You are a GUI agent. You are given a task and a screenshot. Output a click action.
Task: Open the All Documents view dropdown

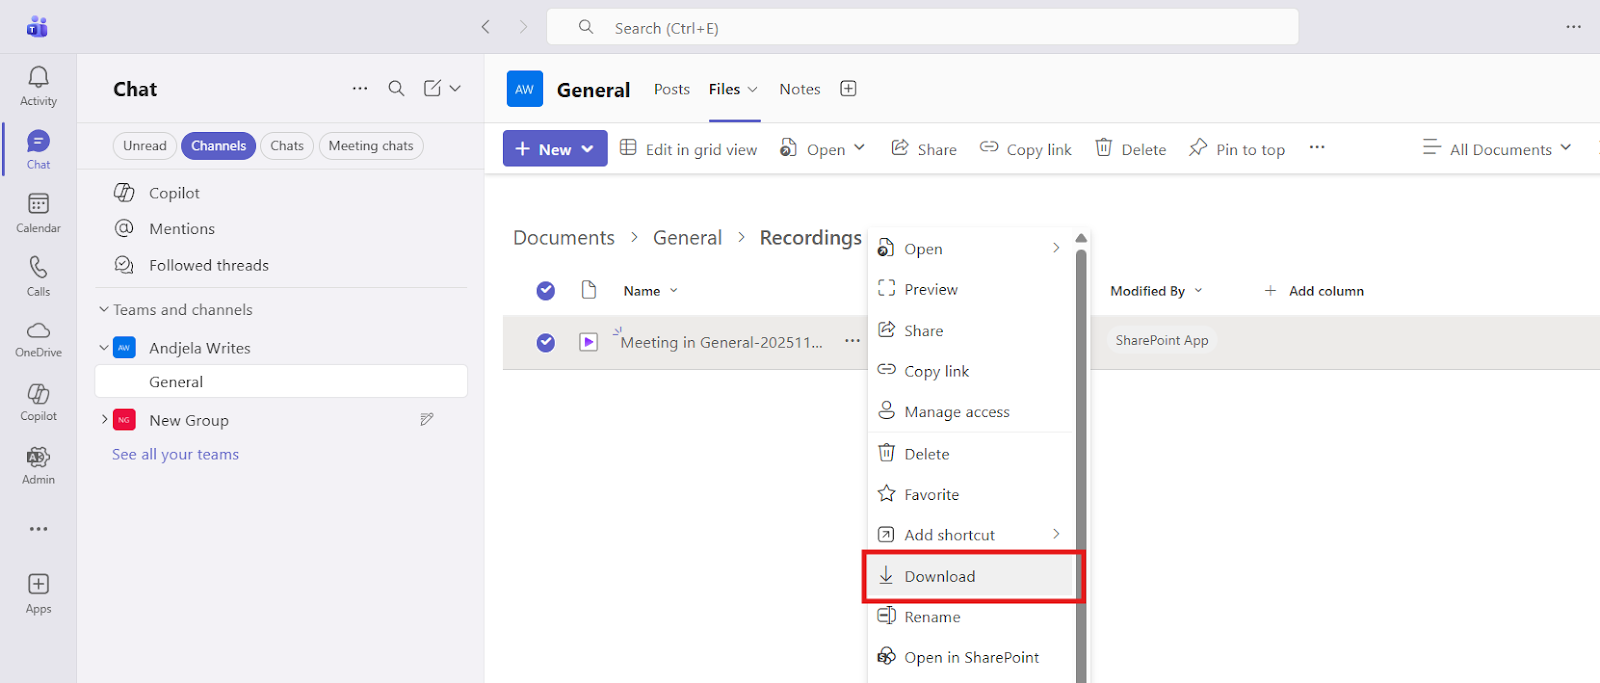[1497, 149]
